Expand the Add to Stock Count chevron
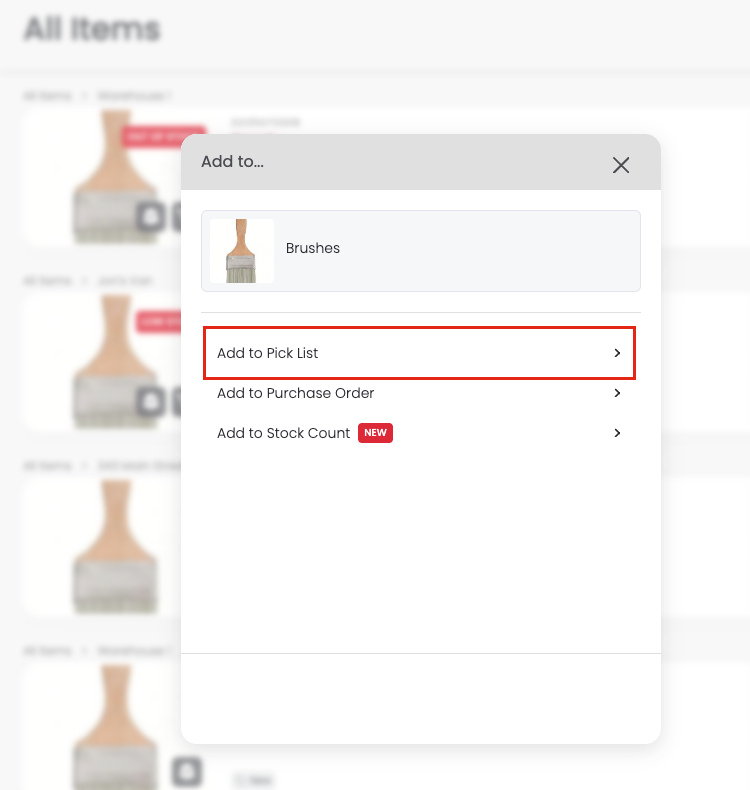Image resolution: width=750 pixels, height=790 pixels. tap(617, 433)
